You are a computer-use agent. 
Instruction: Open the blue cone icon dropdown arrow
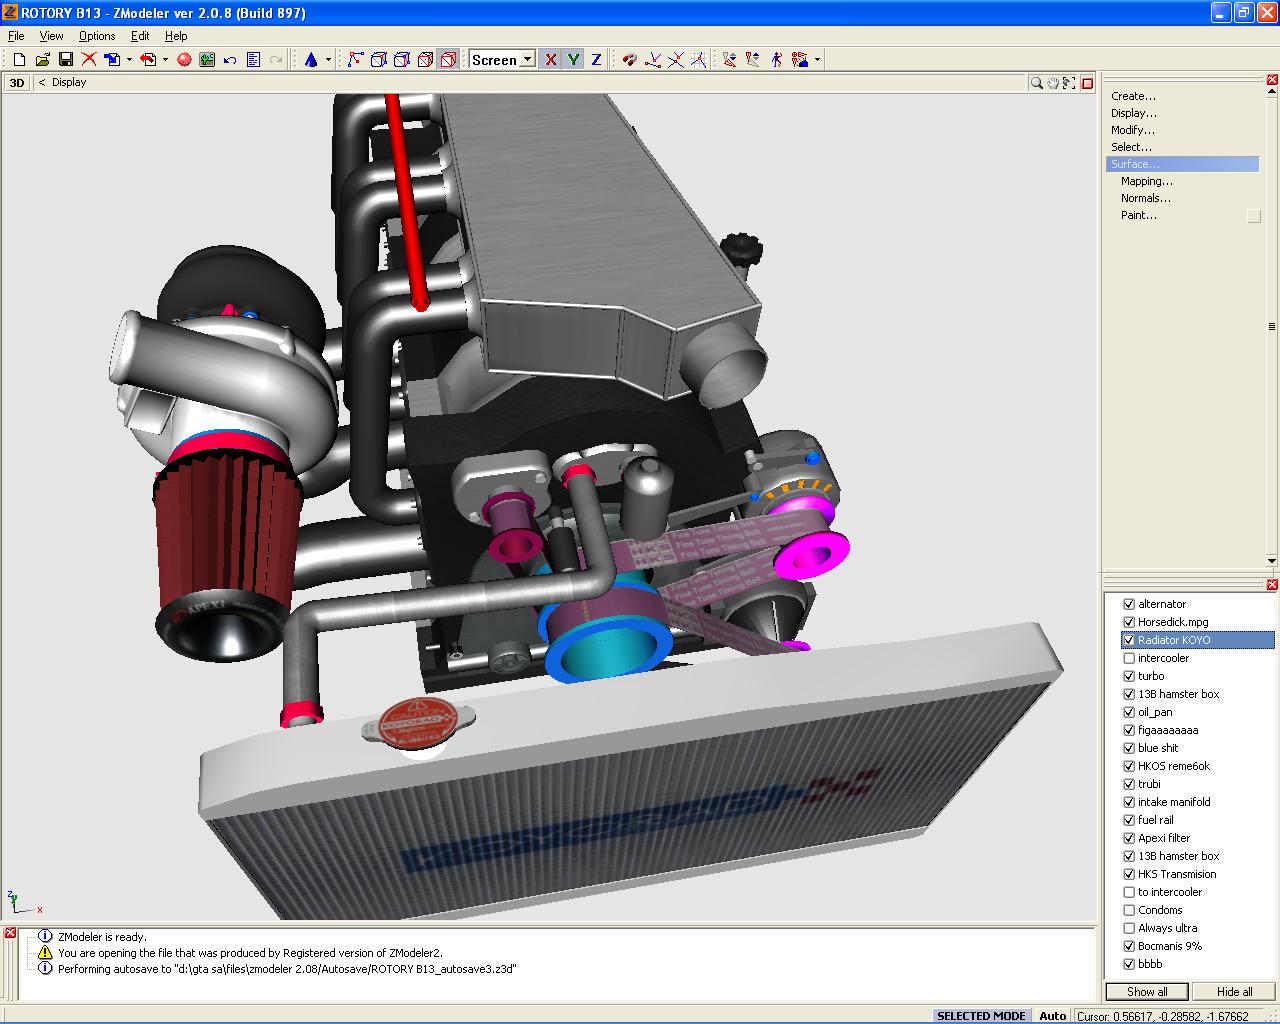click(328, 60)
